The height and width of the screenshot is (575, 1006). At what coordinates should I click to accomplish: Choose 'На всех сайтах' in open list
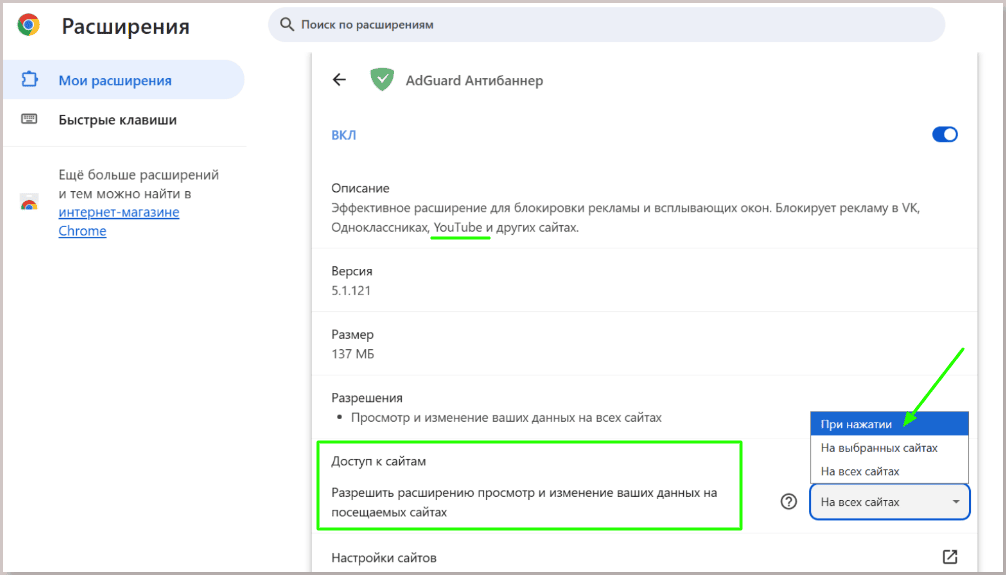pyautogui.click(x=889, y=471)
